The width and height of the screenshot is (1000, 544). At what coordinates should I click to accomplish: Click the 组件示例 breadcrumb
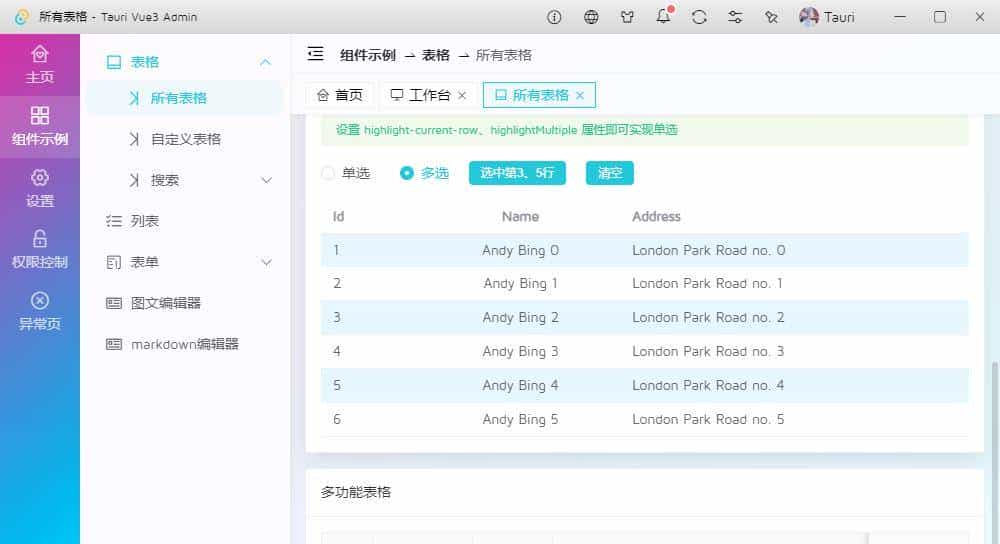pyautogui.click(x=367, y=55)
